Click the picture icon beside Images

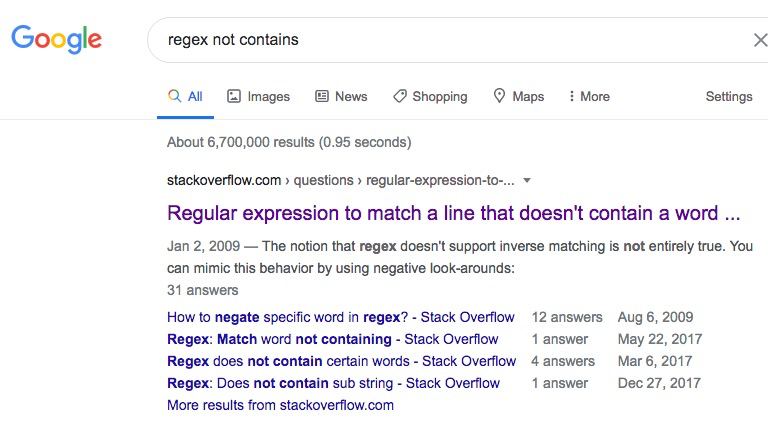234,96
